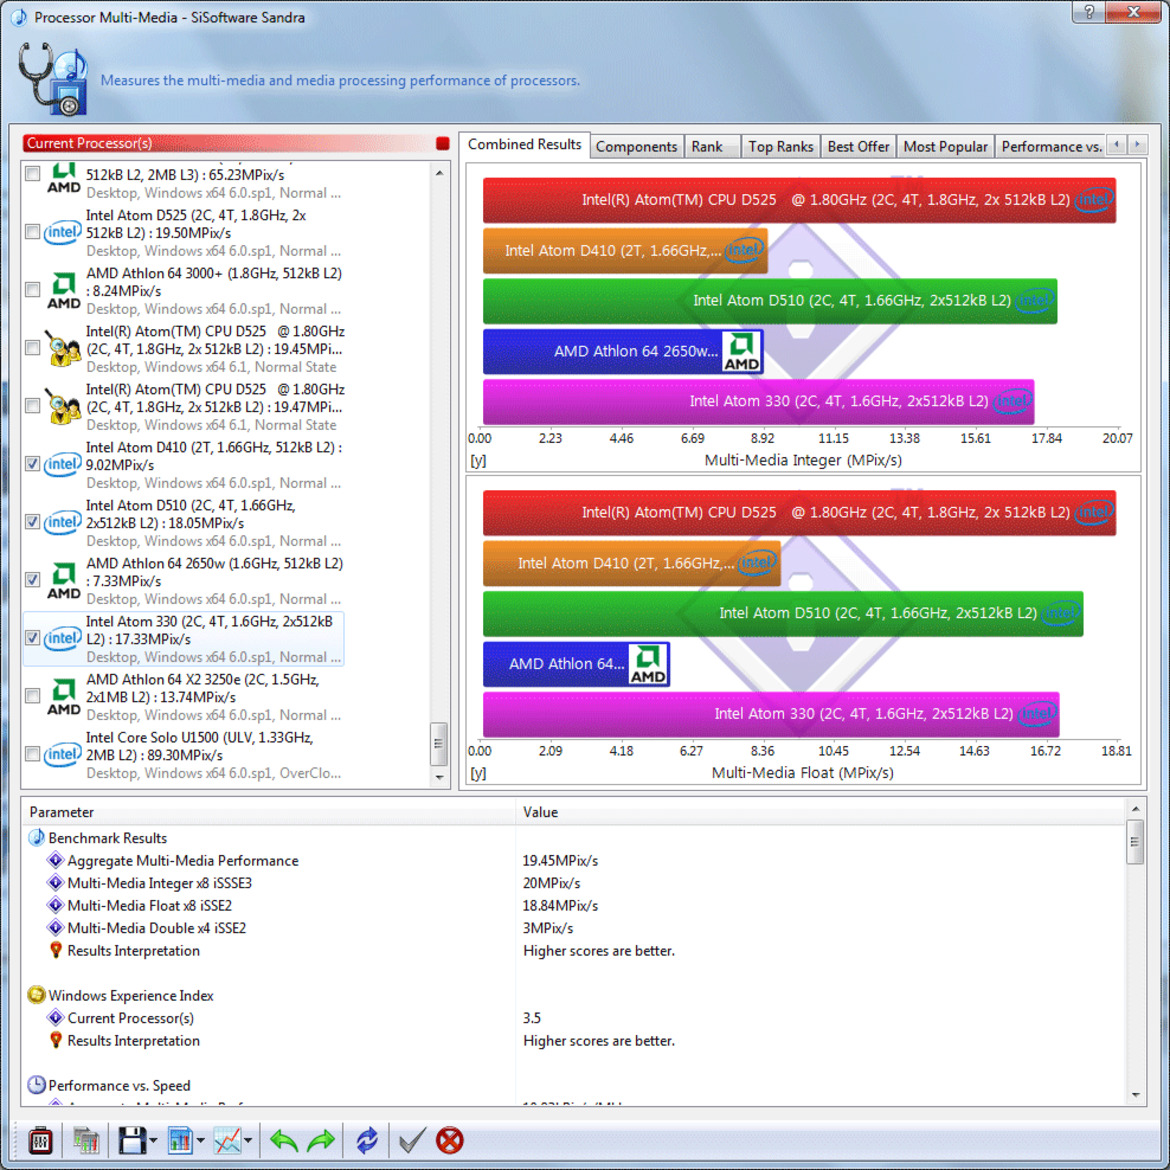Open the dropdown arrow beside line graph icon
The width and height of the screenshot is (1170, 1170).
coord(248,1140)
